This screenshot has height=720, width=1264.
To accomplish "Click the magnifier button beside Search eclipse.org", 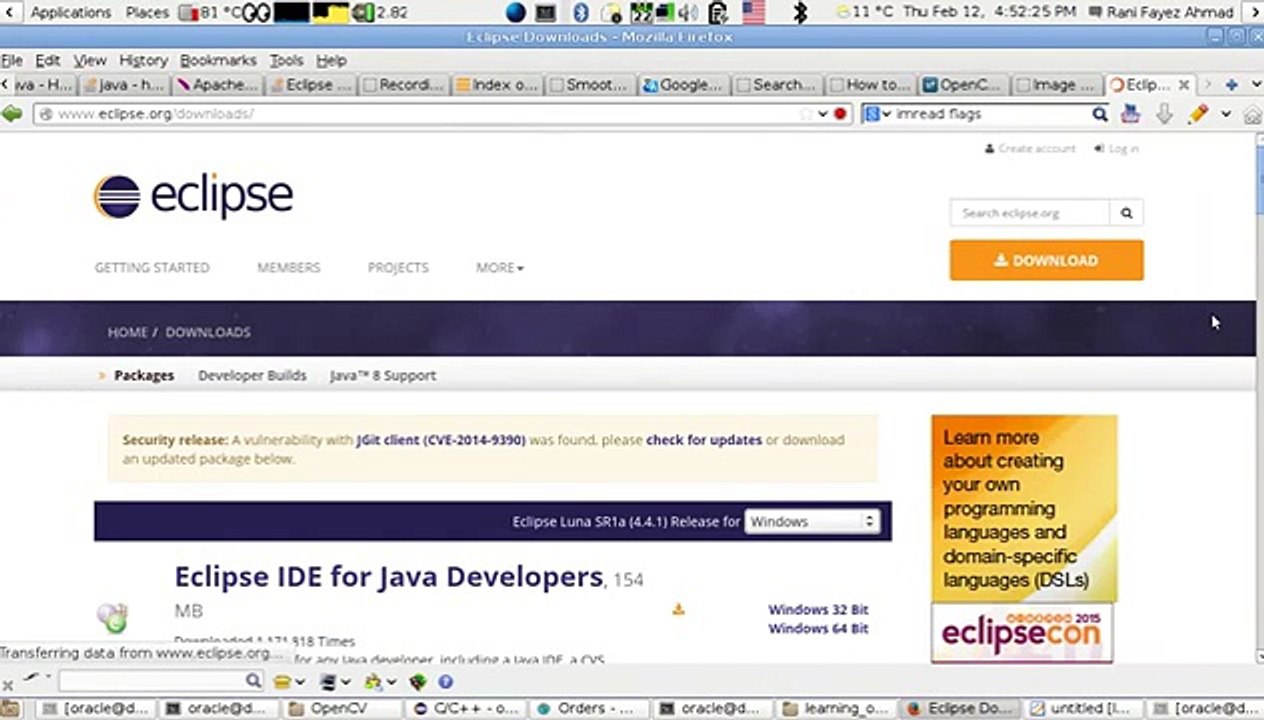I will pos(1126,213).
